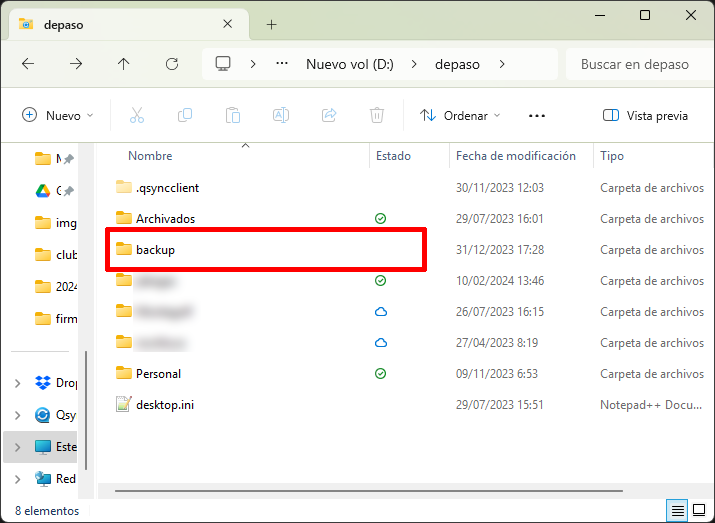
Task: Open the three-dots more options menu
Action: (x=537, y=116)
